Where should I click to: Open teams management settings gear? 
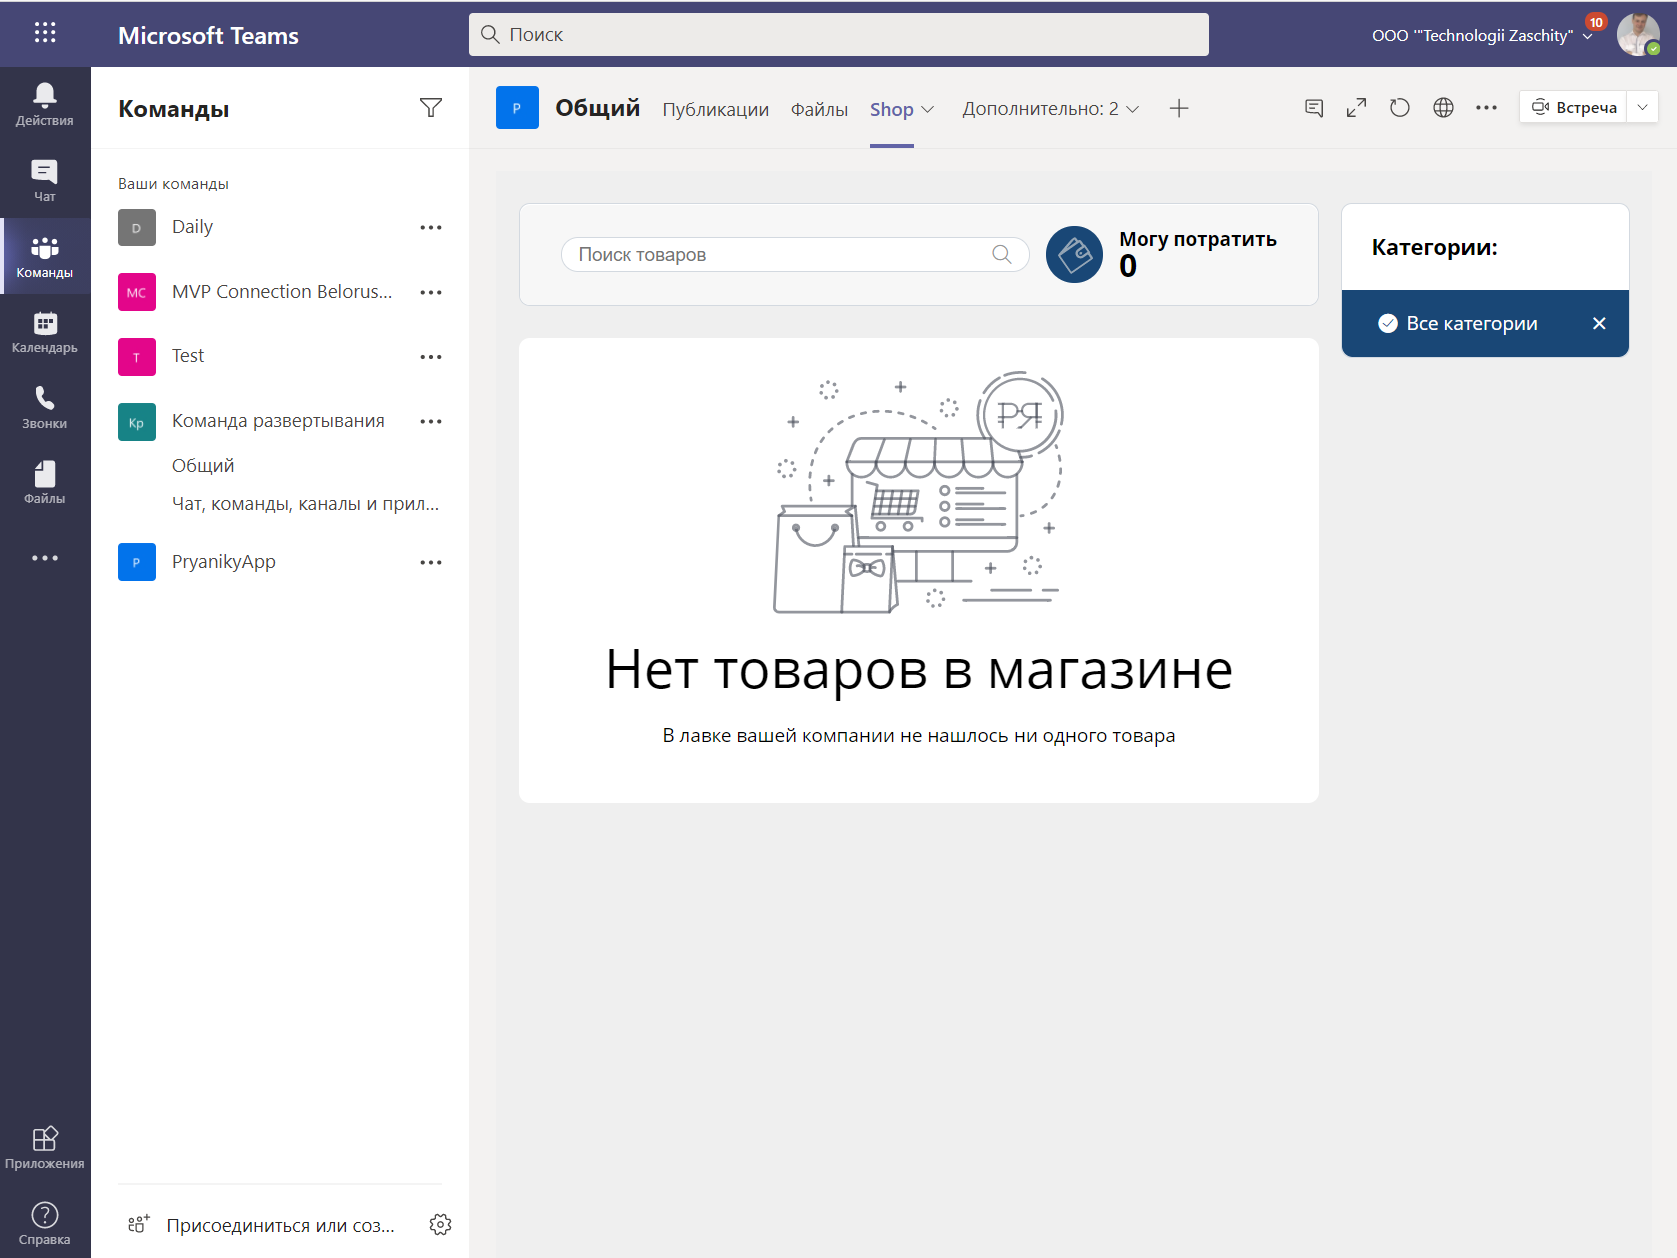coord(440,1225)
